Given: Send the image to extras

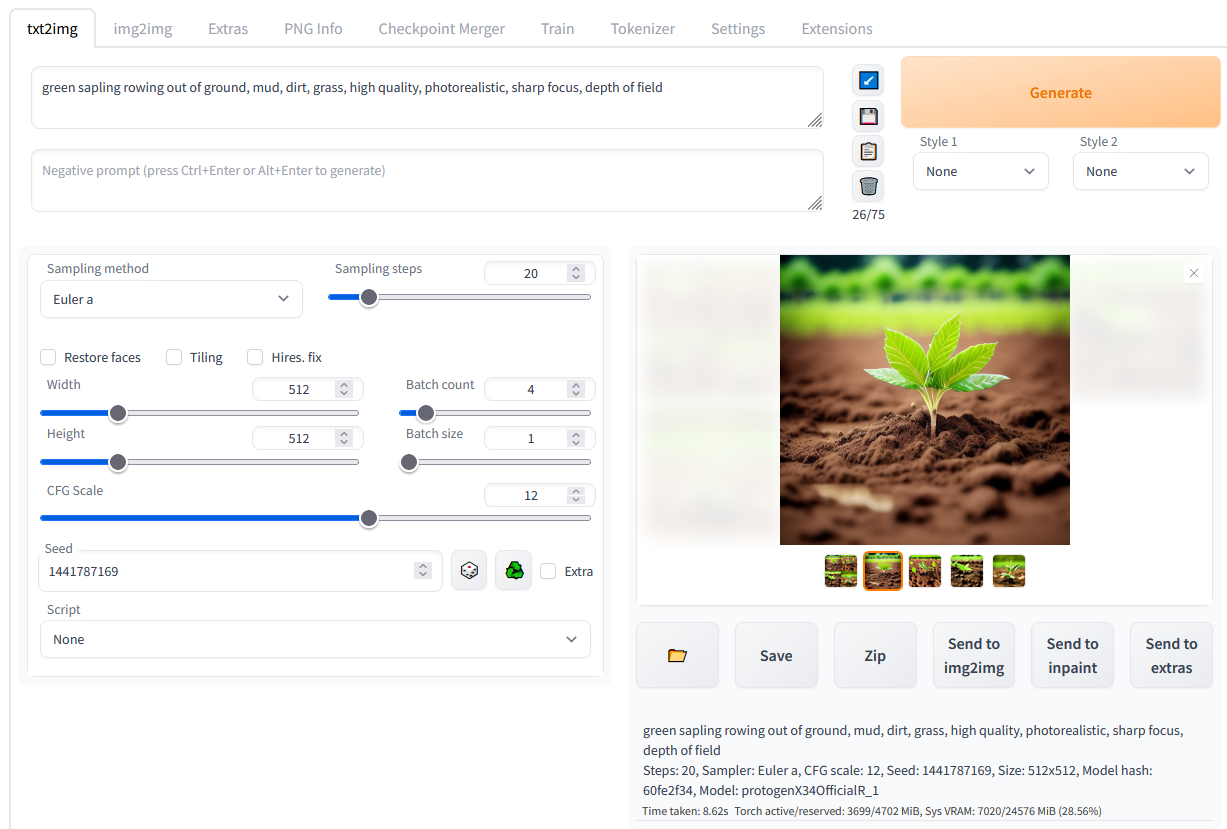Looking at the screenshot, I should tap(1171, 655).
